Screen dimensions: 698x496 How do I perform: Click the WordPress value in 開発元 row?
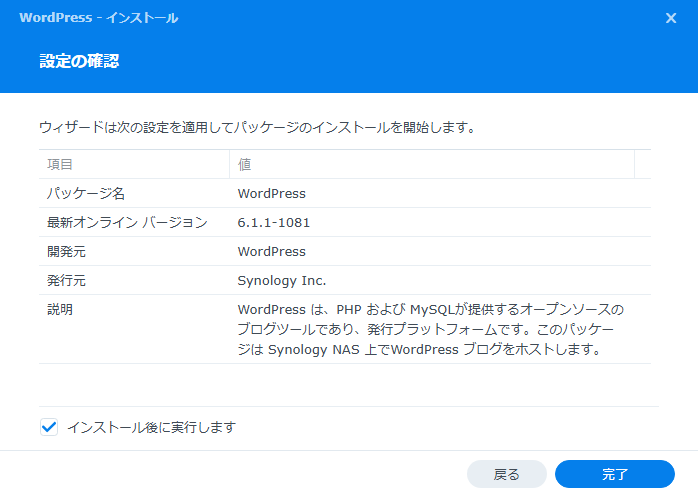click(x=272, y=251)
